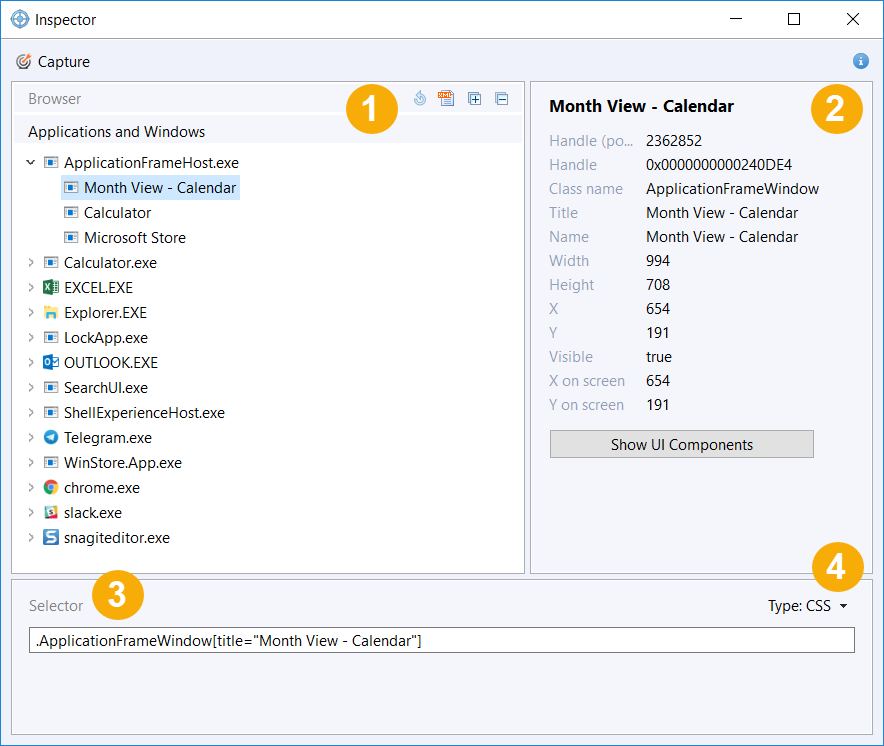The image size is (884, 746).
Task: Click the expand all nodes icon
Action: (x=475, y=99)
